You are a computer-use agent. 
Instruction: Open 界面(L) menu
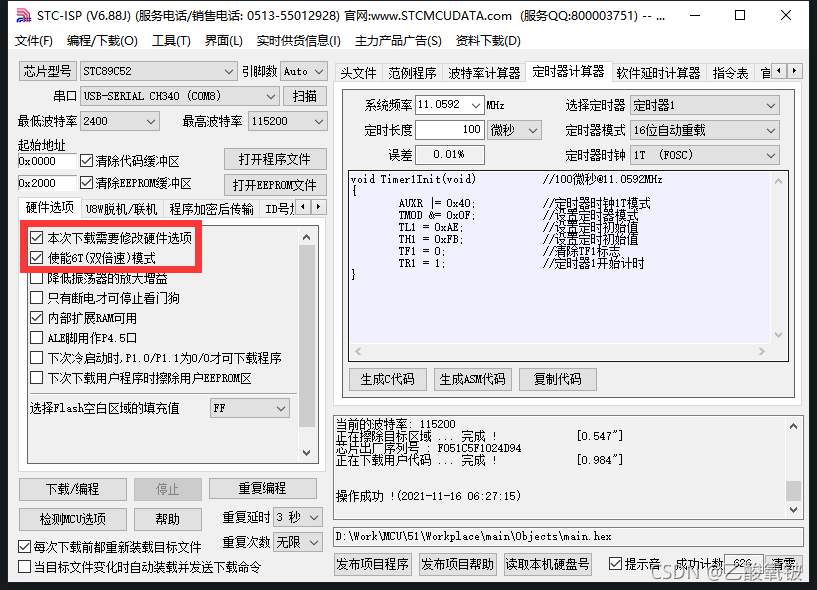[x=224, y=41]
